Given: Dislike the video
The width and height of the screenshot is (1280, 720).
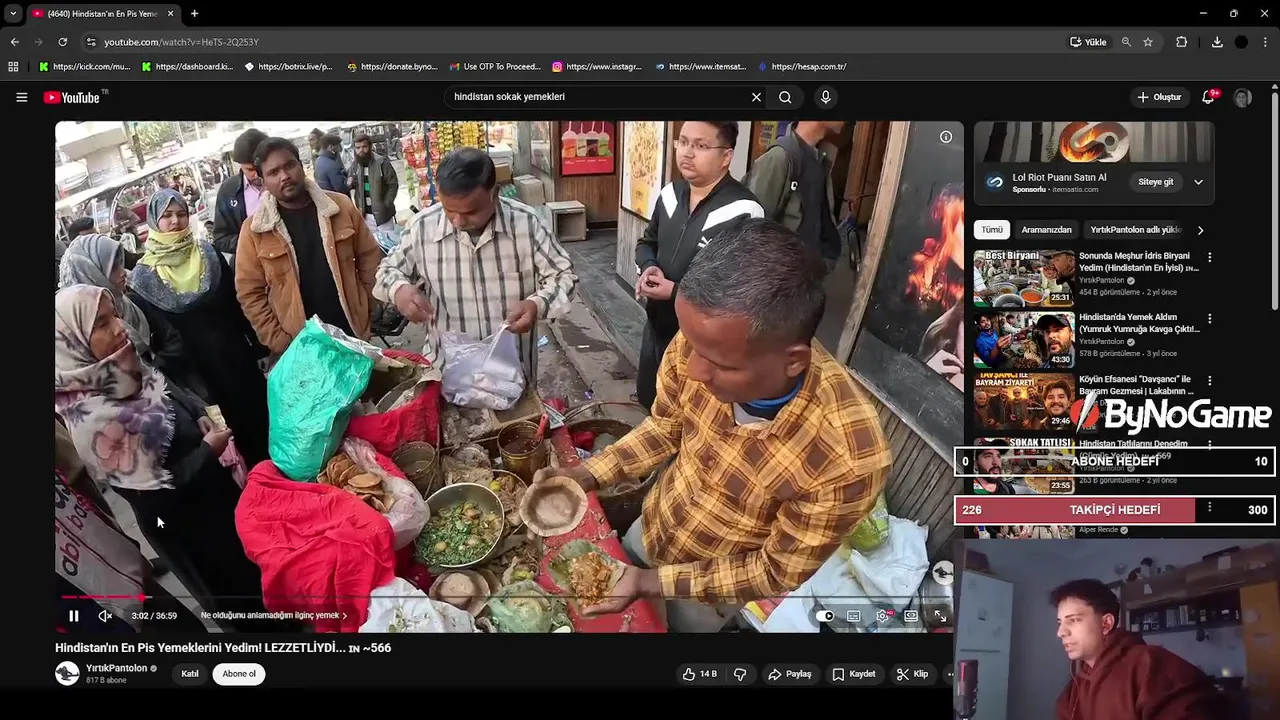Looking at the screenshot, I should point(740,674).
